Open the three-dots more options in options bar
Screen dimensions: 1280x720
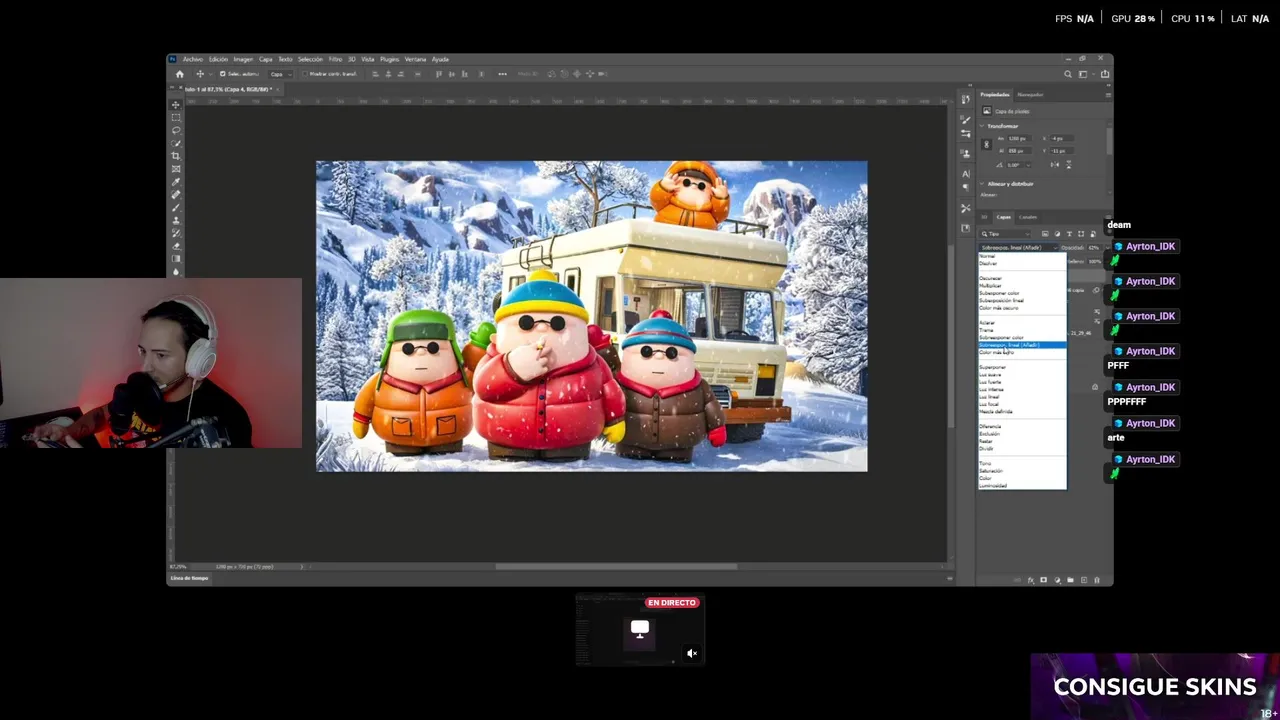(502, 74)
